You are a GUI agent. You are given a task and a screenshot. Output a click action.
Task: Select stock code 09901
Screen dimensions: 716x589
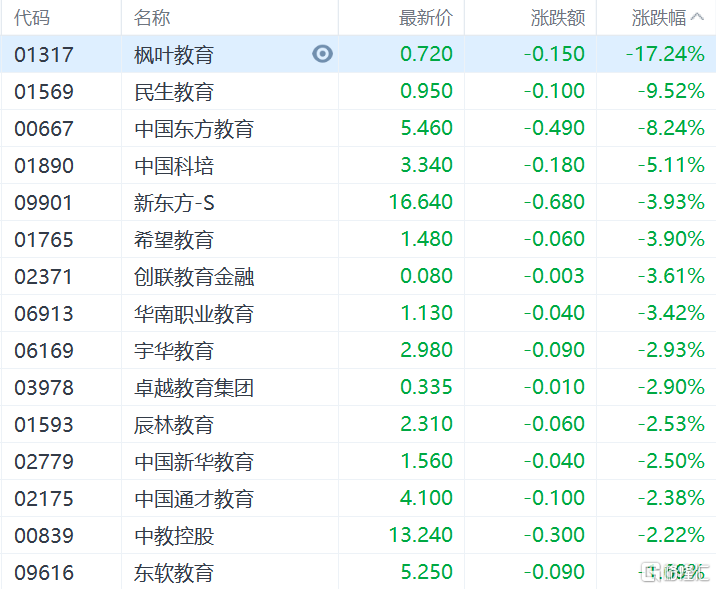click(44, 203)
